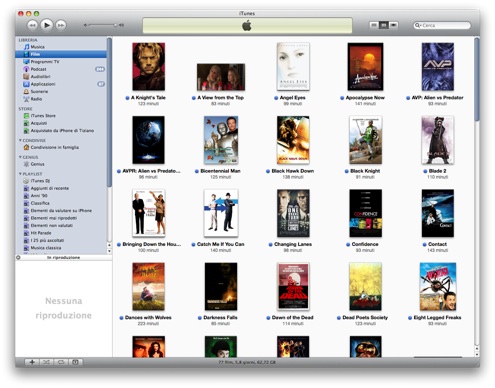Open the iTunes Store
The width and height of the screenshot is (495, 388).
click(x=43, y=116)
